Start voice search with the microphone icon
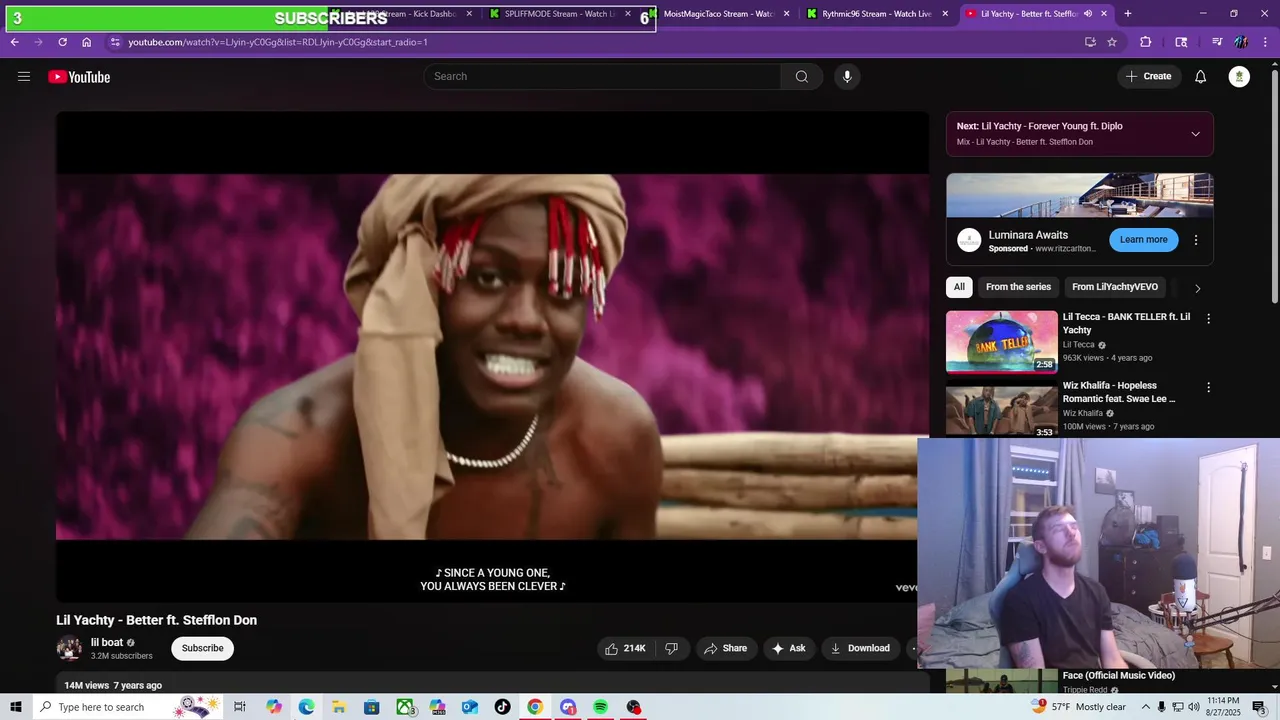Screen dimensions: 1280x720 (847, 77)
